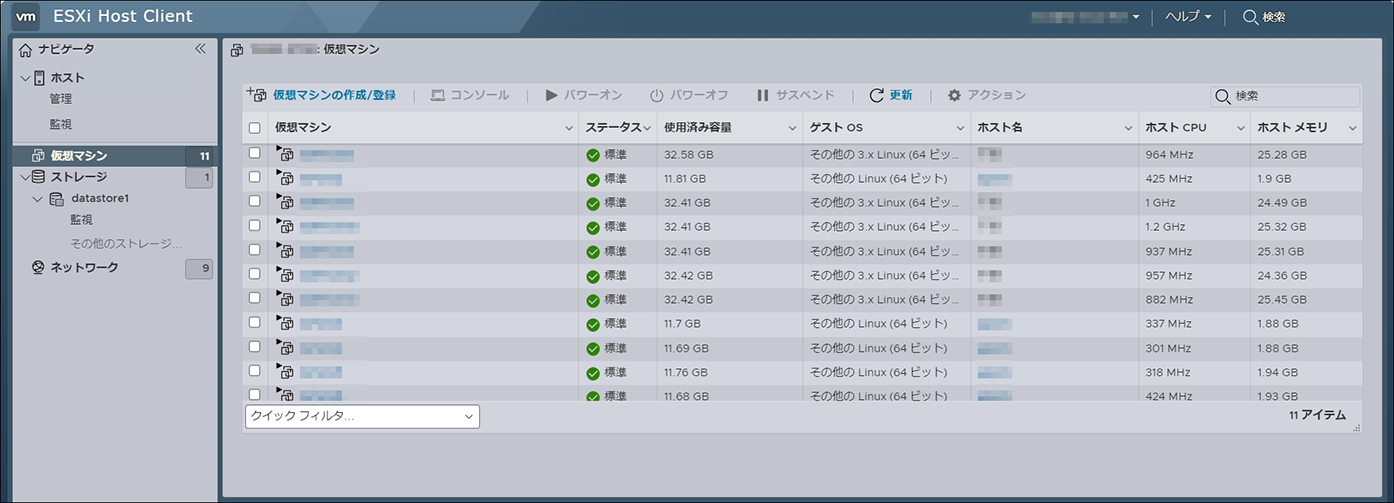Check the VM row using 1 GHz CPU
This screenshot has width=1394, height=503.
(255, 201)
